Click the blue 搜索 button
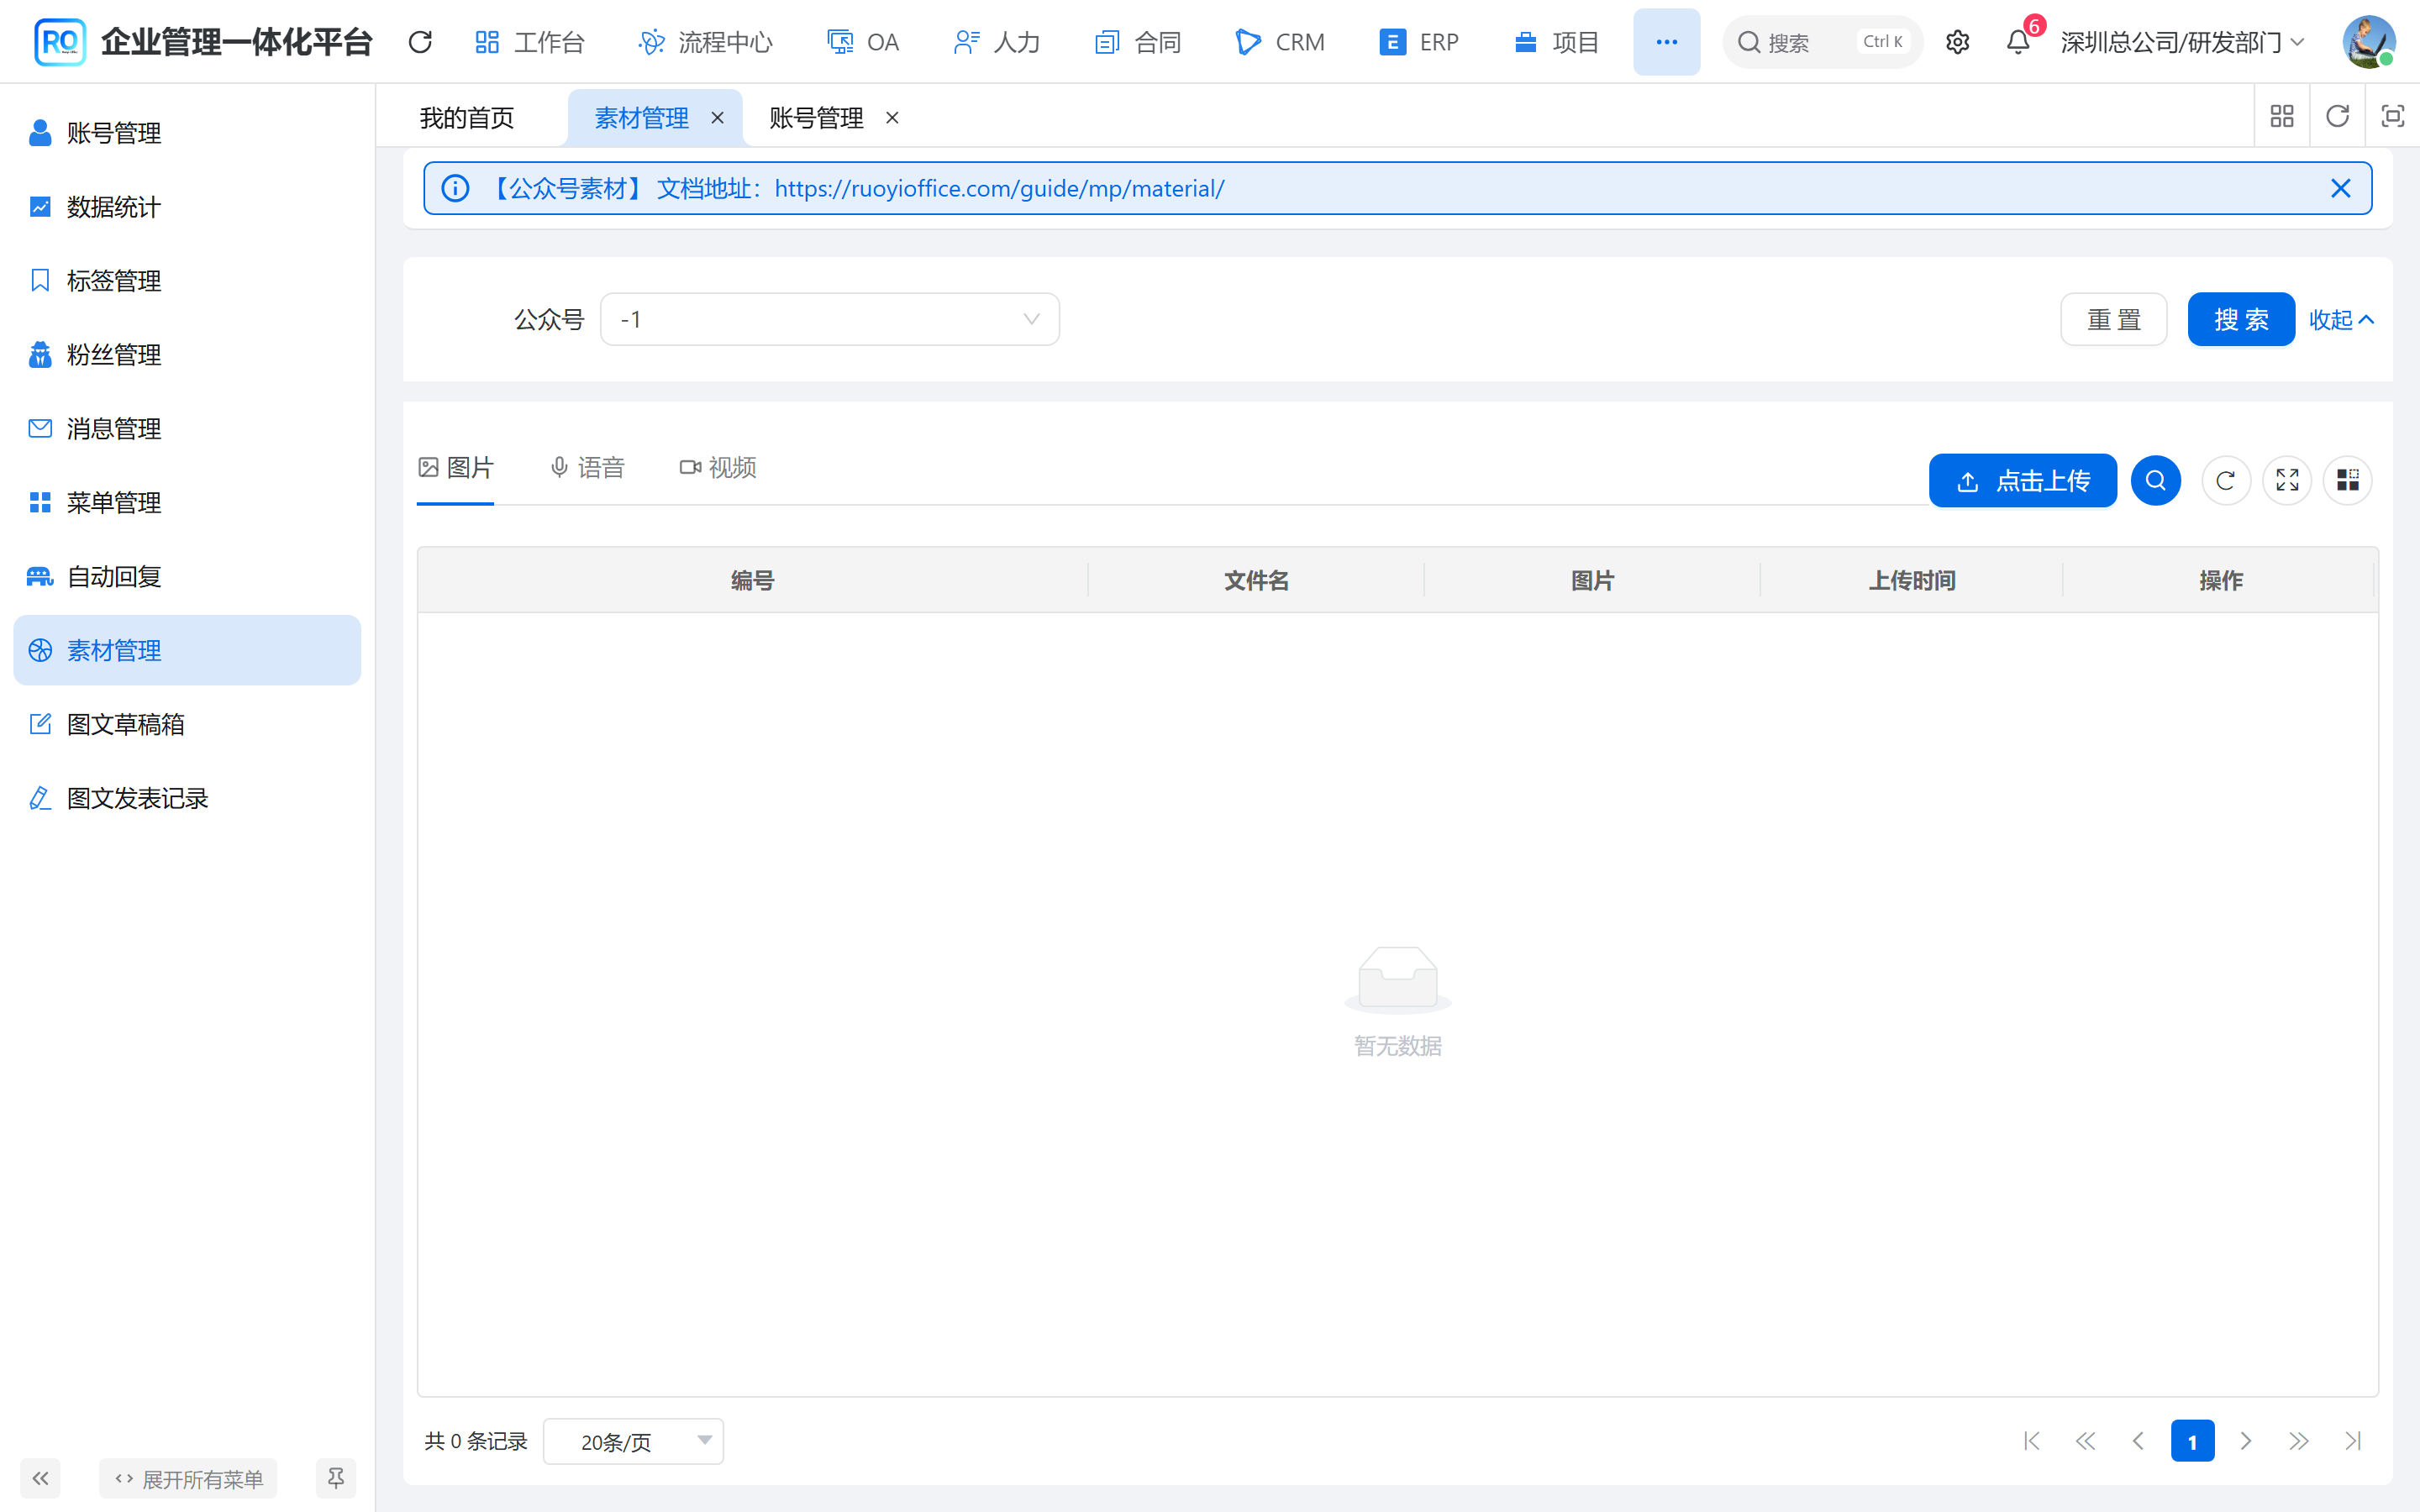2420x1512 pixels. (x=2240, y=320)
